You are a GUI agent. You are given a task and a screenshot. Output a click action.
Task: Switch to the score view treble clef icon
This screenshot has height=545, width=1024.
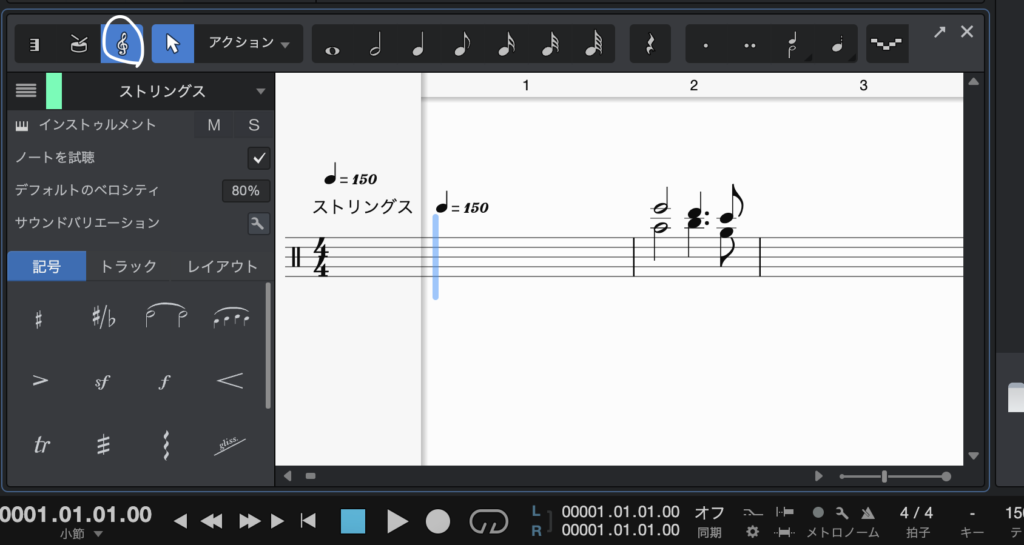122,44
